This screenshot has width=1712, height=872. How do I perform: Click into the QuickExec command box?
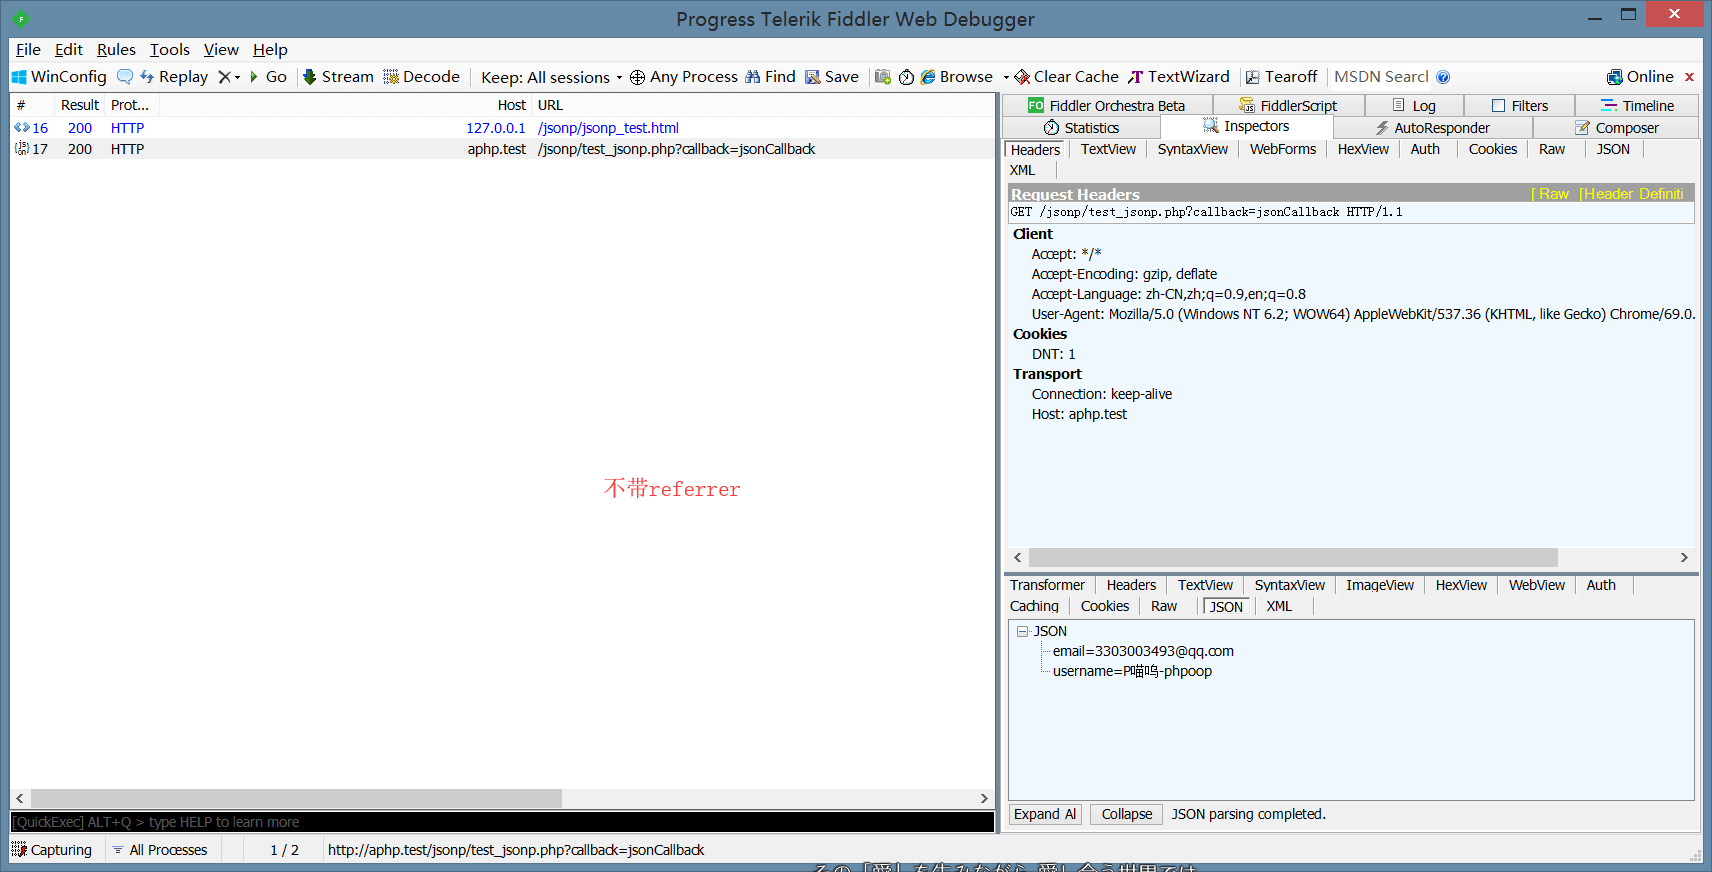[502, 822]
